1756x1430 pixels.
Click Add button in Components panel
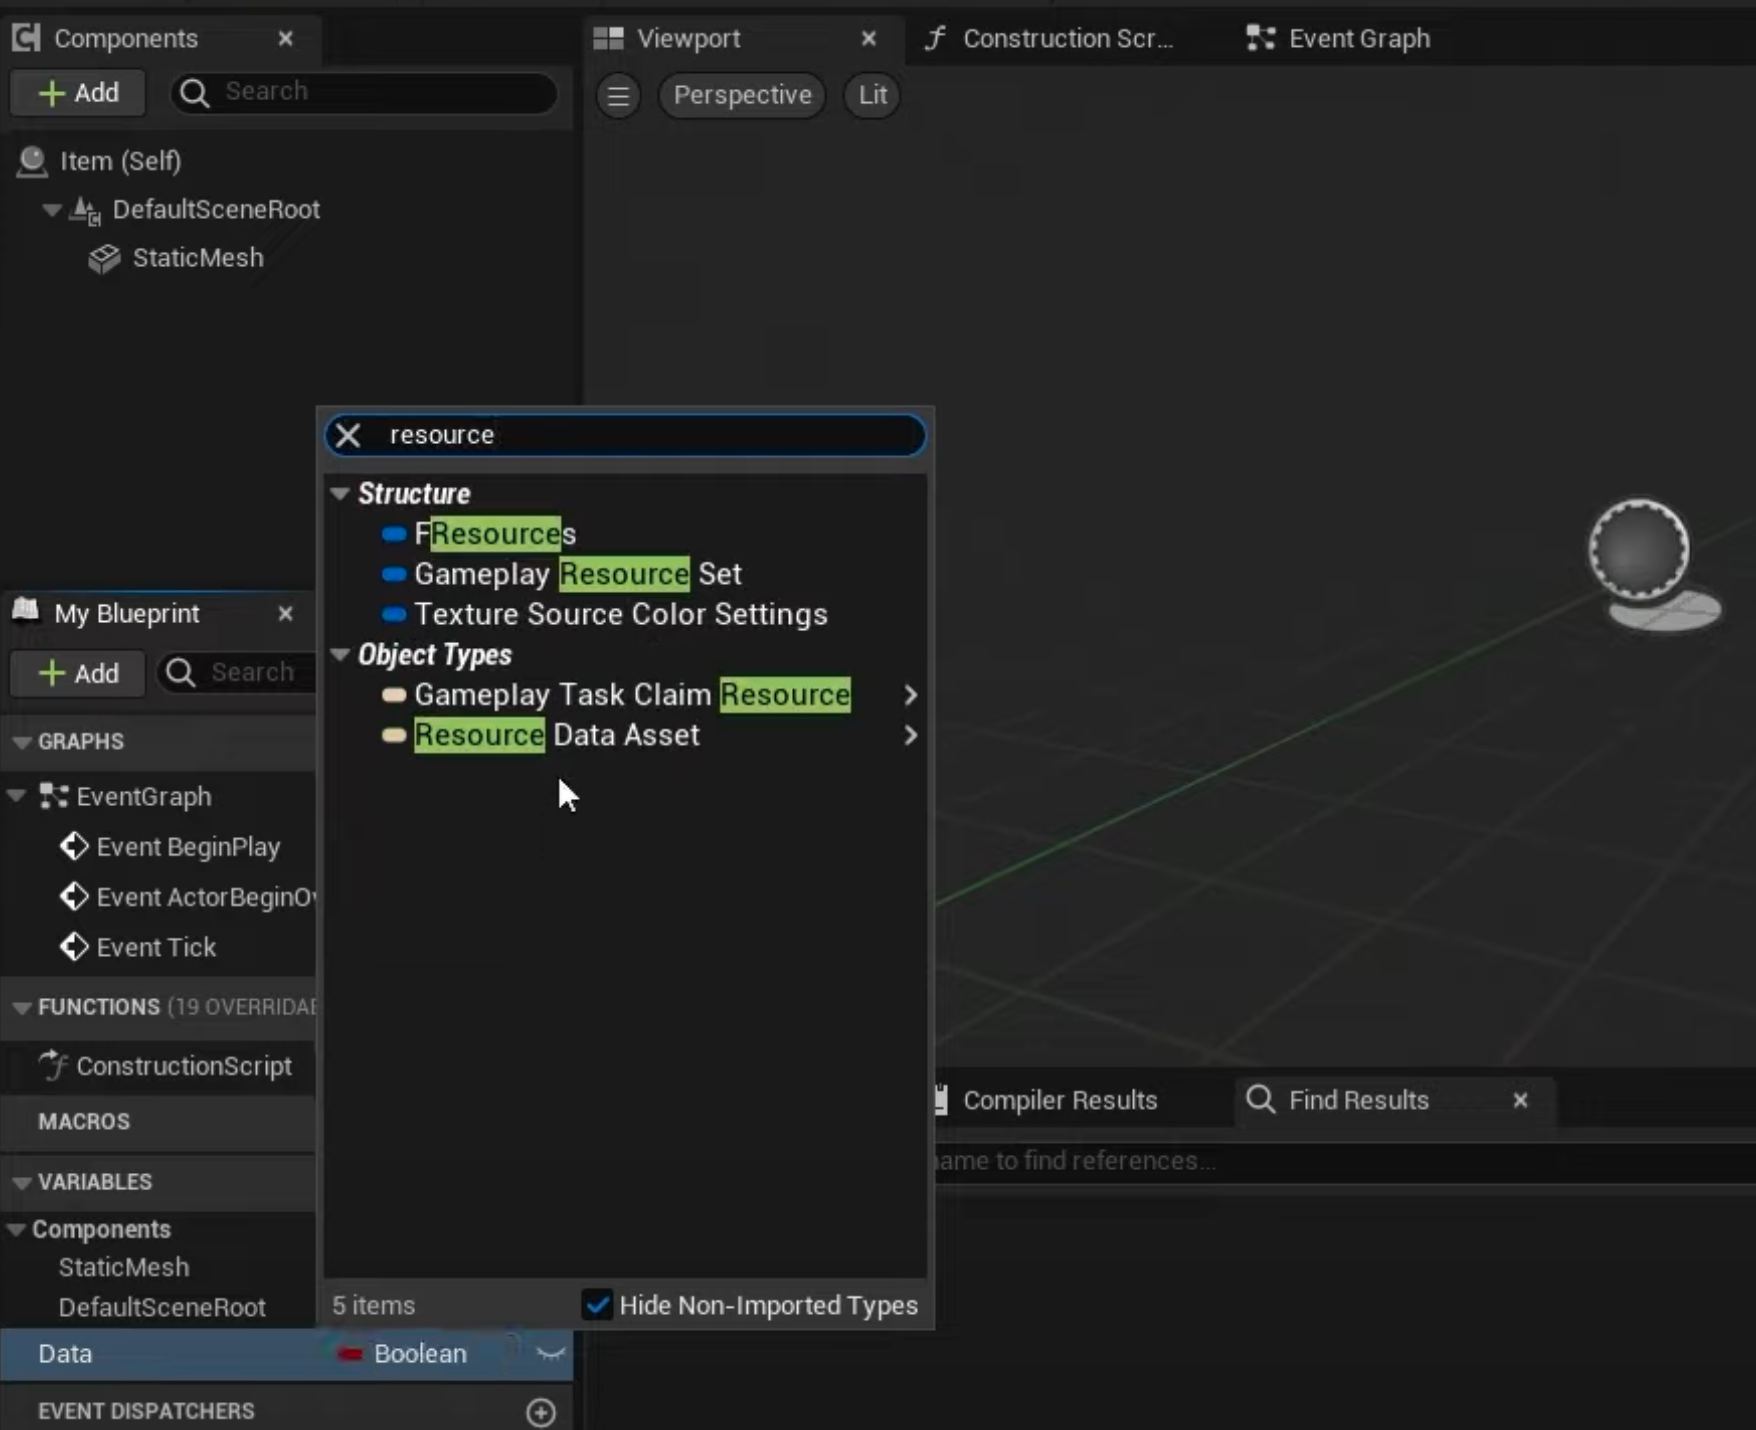(78, 93)
